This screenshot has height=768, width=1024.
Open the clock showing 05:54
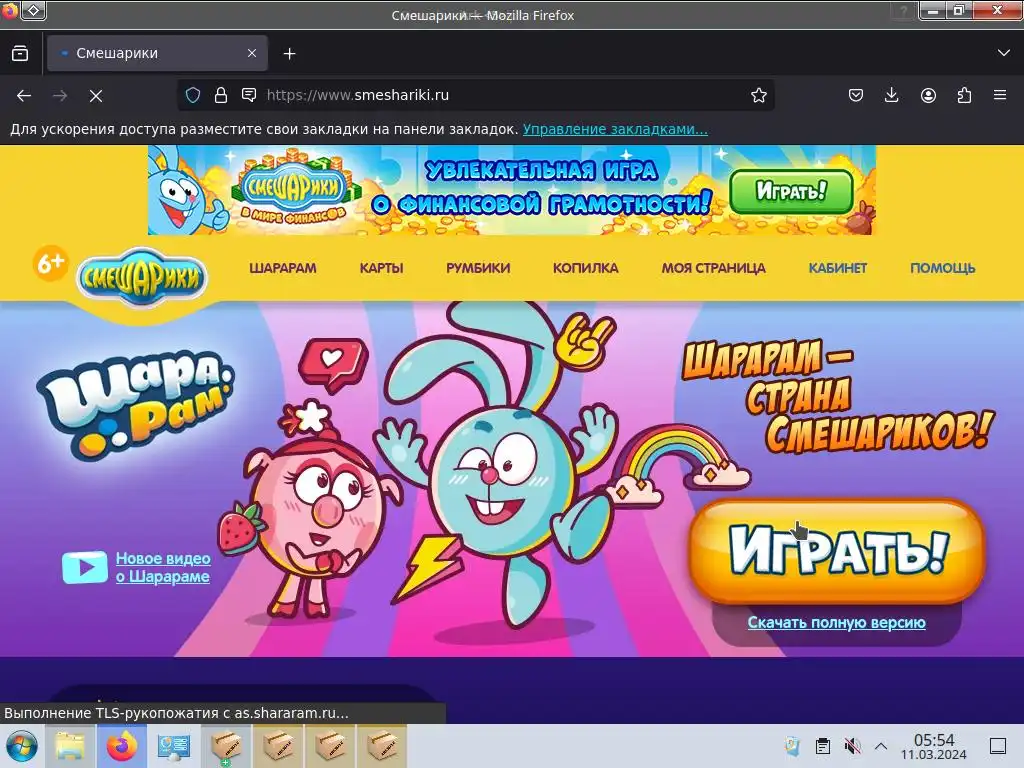(x=934, y=746)
